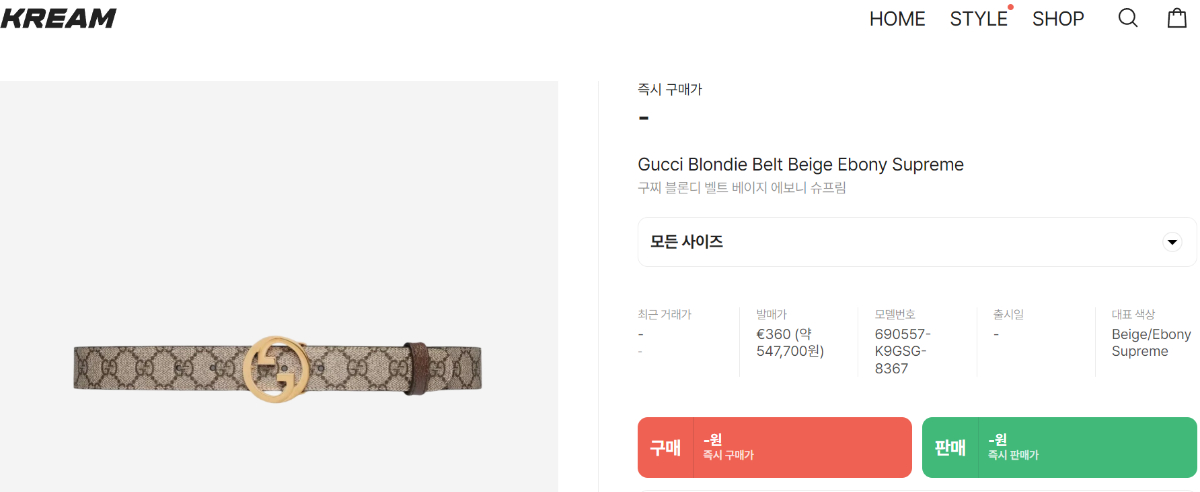Click the €360 release price value
Screen dimensions: 1200x492
tap(790, 343)
